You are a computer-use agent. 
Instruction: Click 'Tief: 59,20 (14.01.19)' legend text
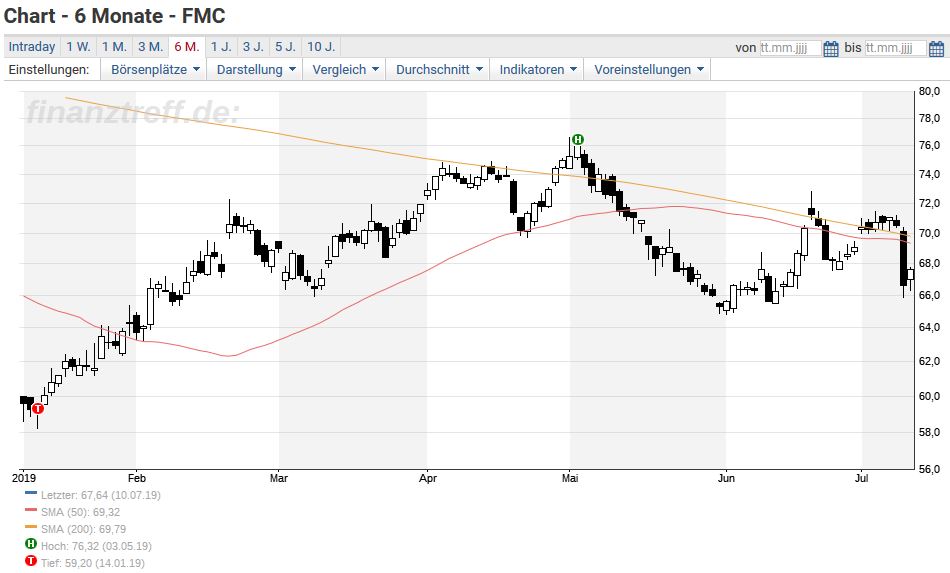point(93,563)
